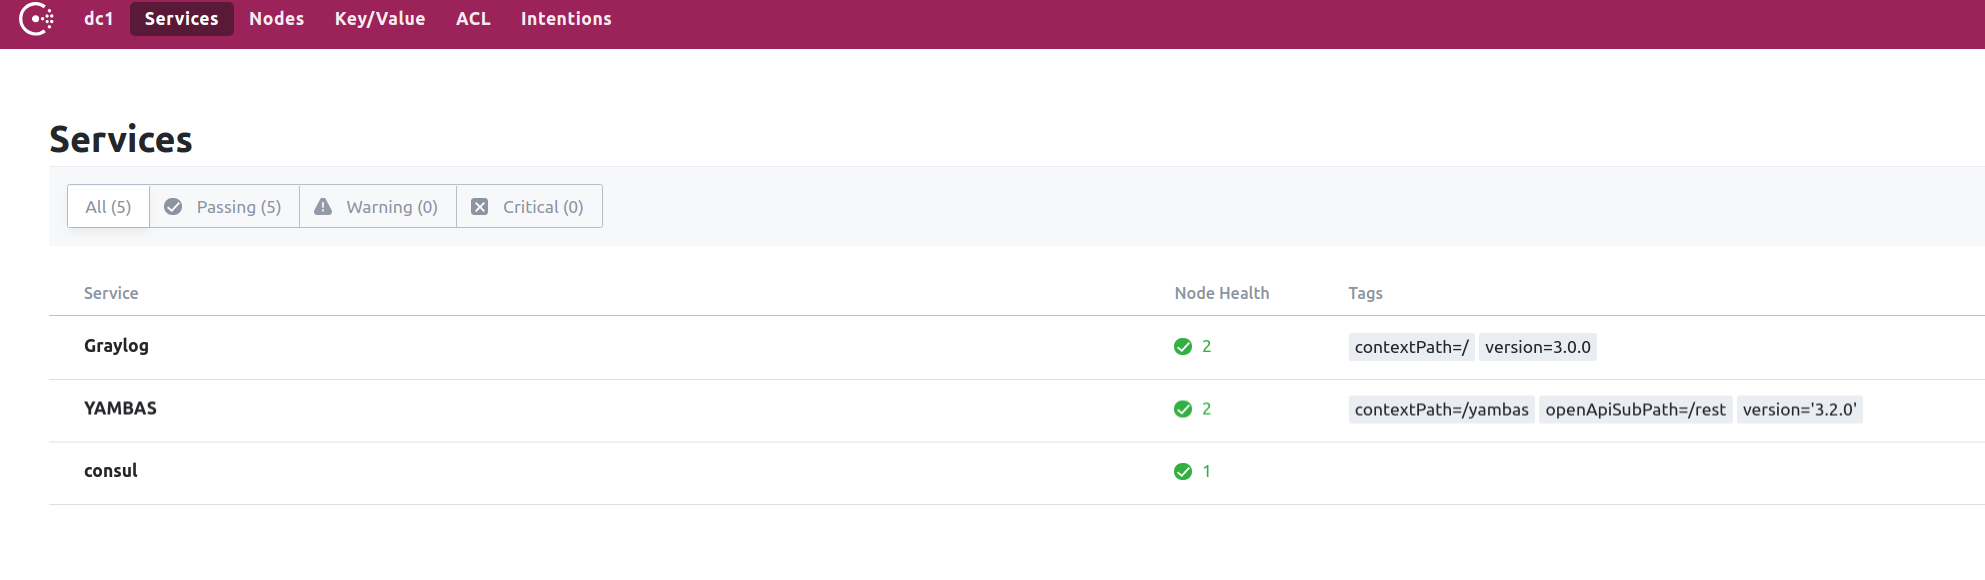Click the Consul logo icon
Viewport: 1985px width, 580px height.
pos(37,19)
